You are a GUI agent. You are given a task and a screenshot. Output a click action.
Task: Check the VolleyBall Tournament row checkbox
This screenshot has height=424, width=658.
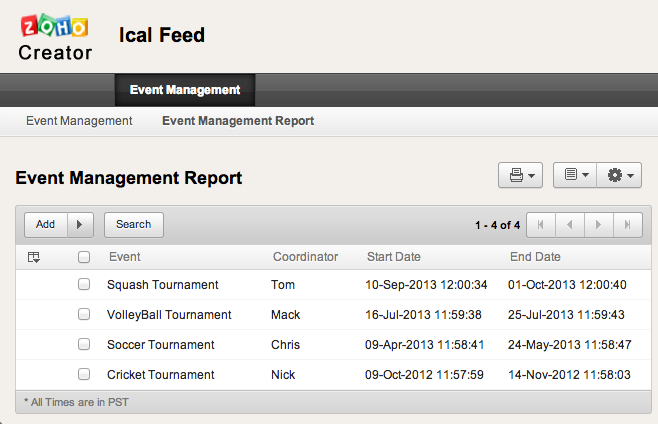click(x=84, y=314)
